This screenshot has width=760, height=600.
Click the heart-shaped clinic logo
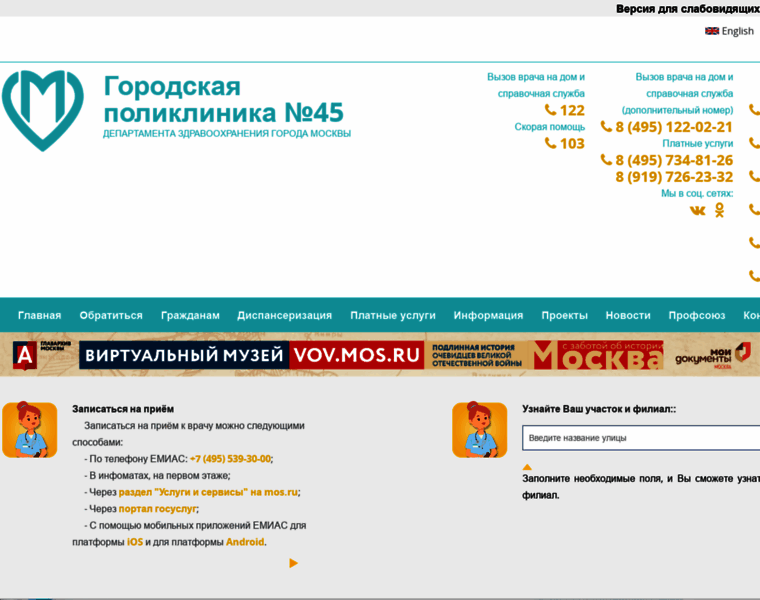click(43, 111)
